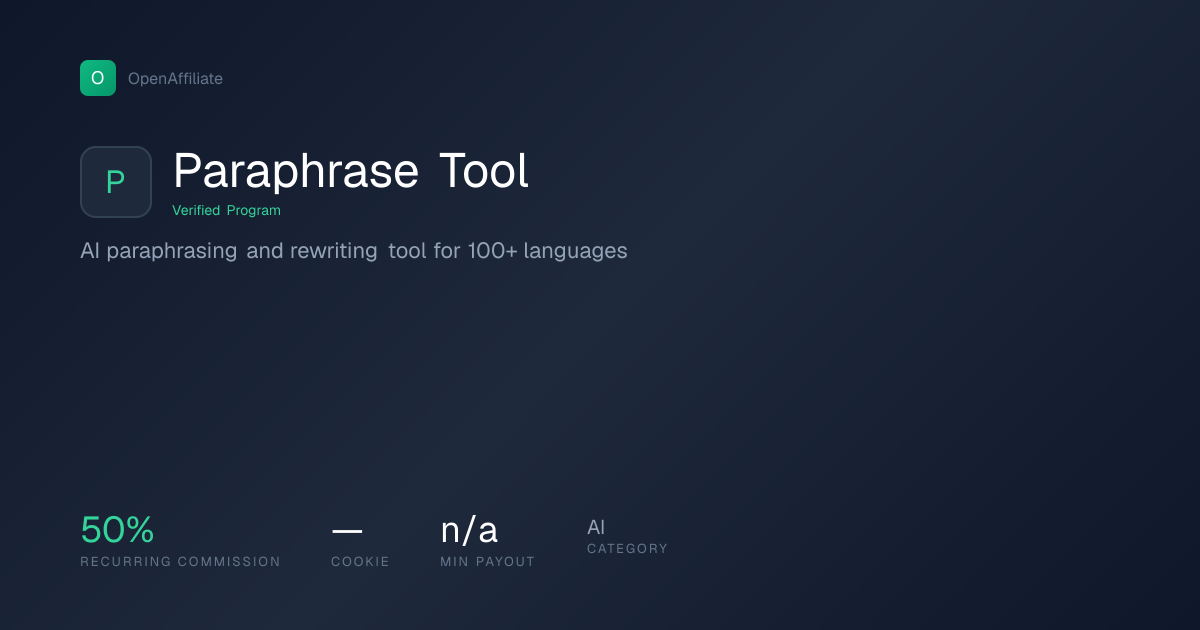1200x630 pixels.
Task: Click the Paraphrase Tool title
Action: click(351, 172)
